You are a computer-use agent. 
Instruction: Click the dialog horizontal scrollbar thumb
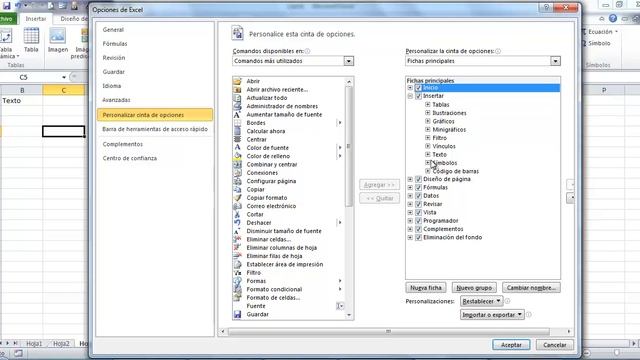click(x=388, y=331)
